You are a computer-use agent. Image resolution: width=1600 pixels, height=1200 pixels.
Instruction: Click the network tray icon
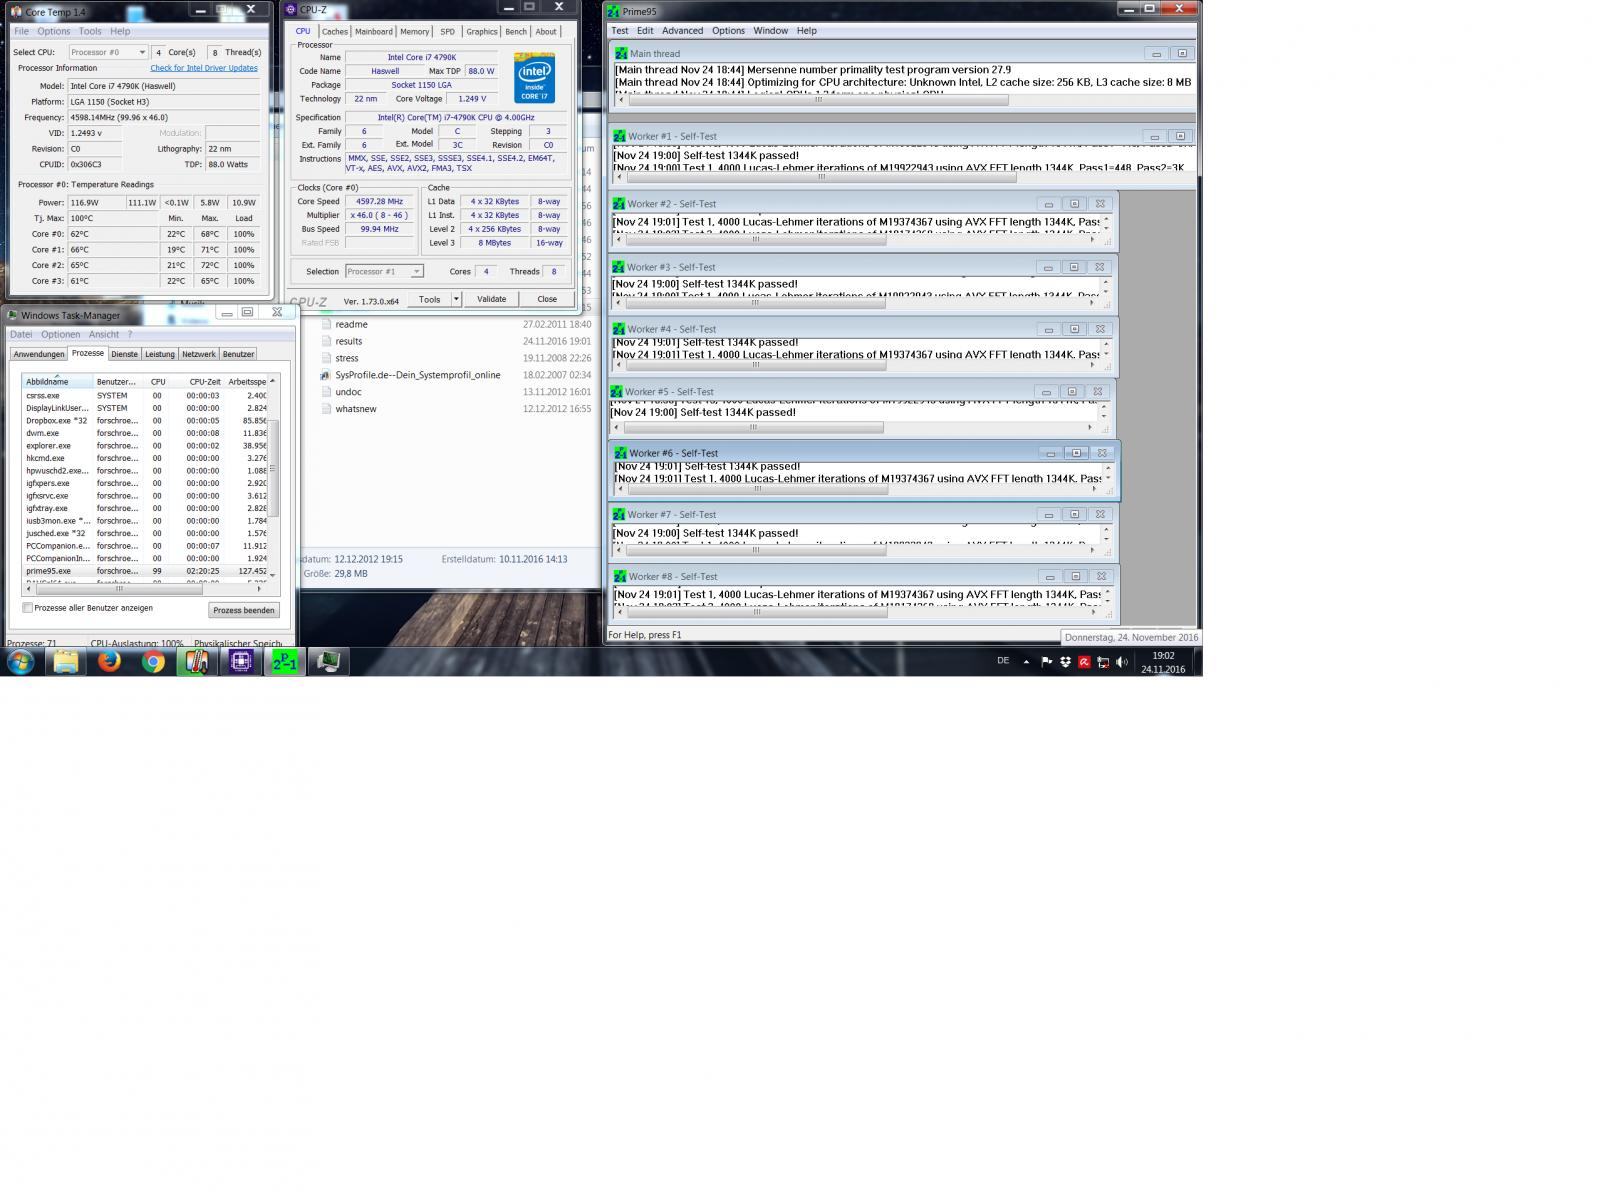1103,662
